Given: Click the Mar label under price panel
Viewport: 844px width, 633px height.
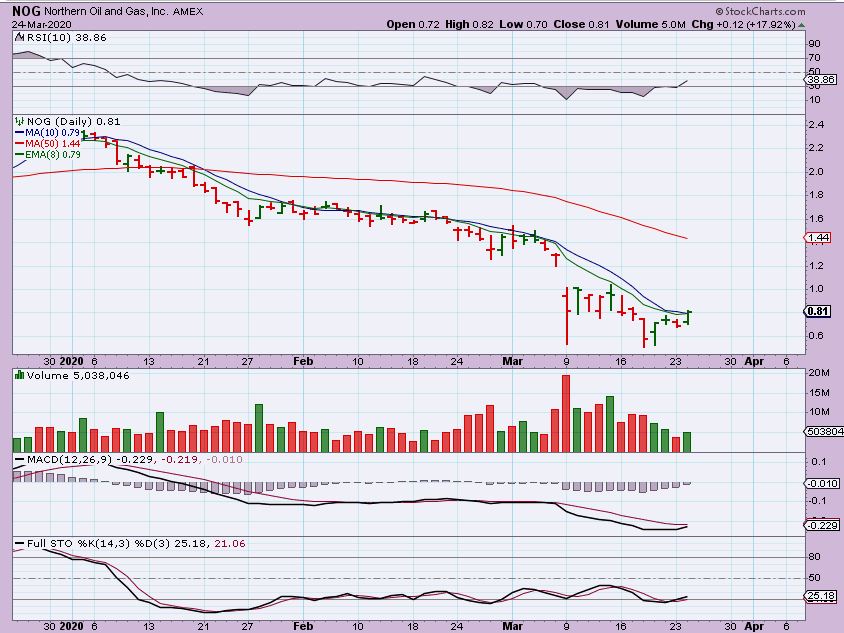Looking at the screenshot, I should (512, 361).
